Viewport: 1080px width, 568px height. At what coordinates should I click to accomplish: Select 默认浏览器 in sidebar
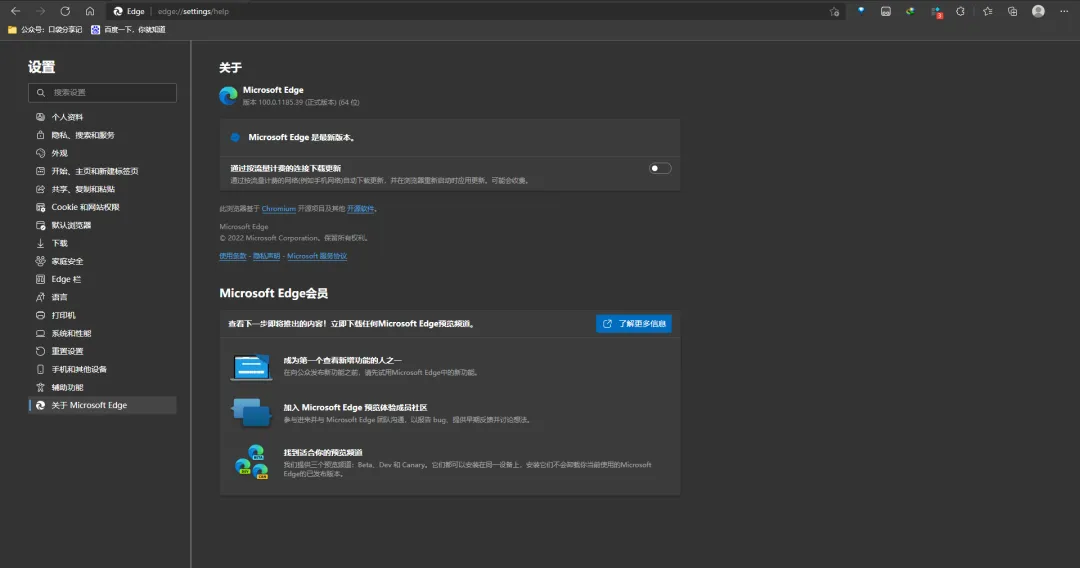tap(102, 225)
